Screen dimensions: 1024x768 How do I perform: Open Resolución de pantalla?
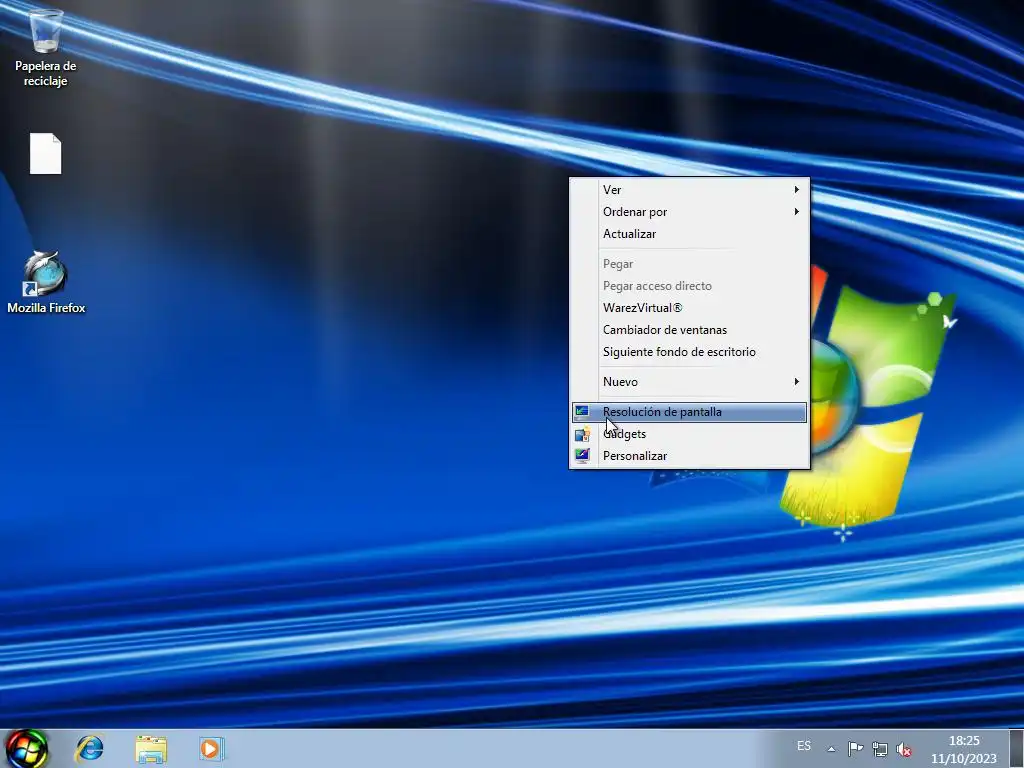pyautogui.click(x=690, y=412)
